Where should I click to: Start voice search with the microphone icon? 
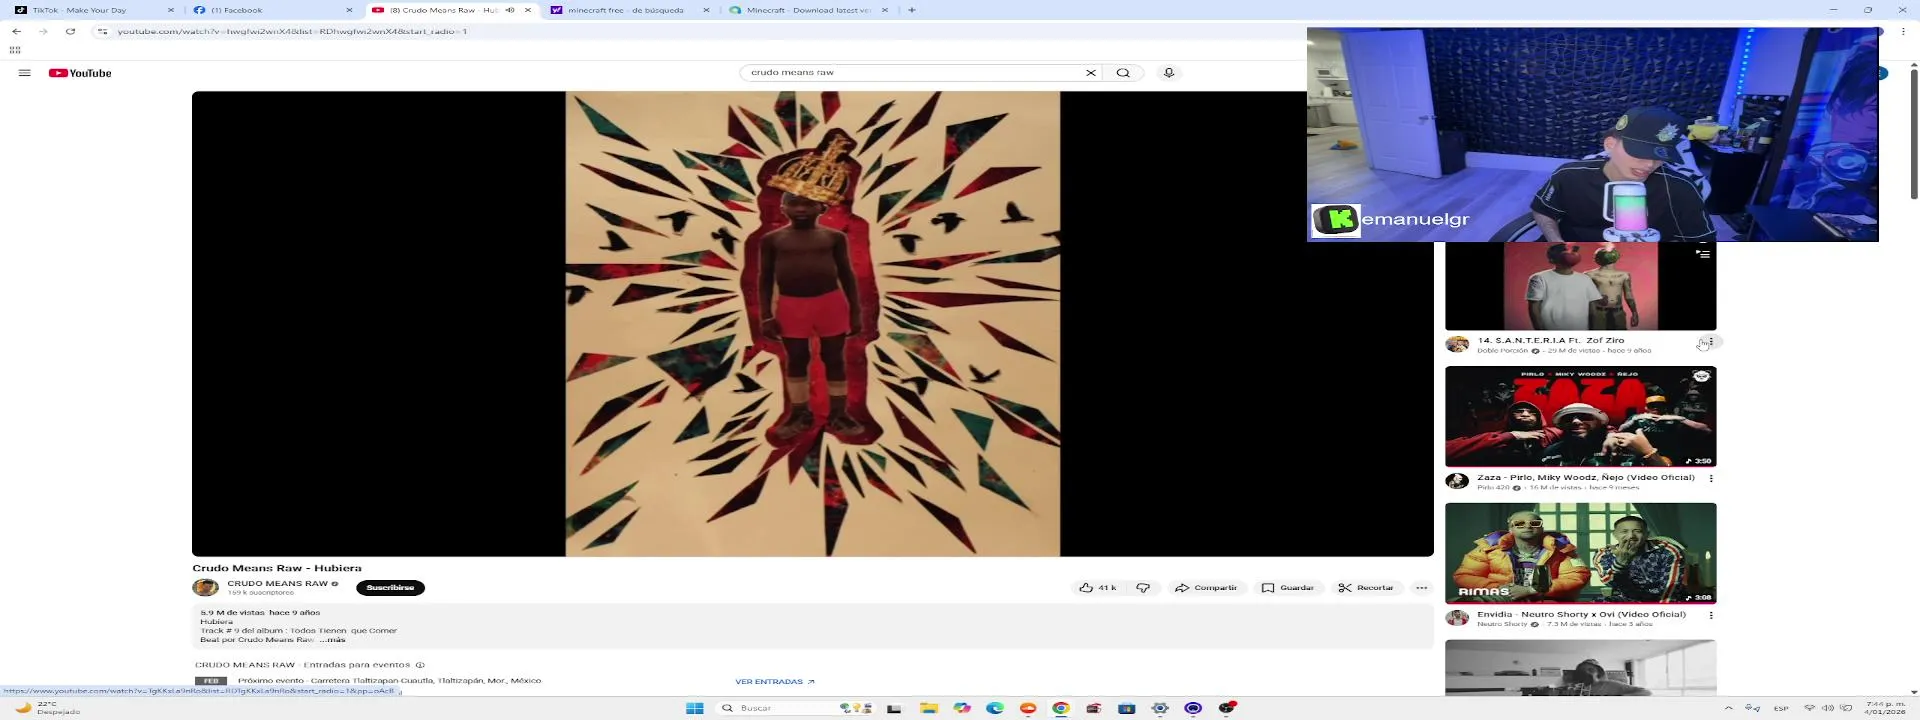point(1168,72)
